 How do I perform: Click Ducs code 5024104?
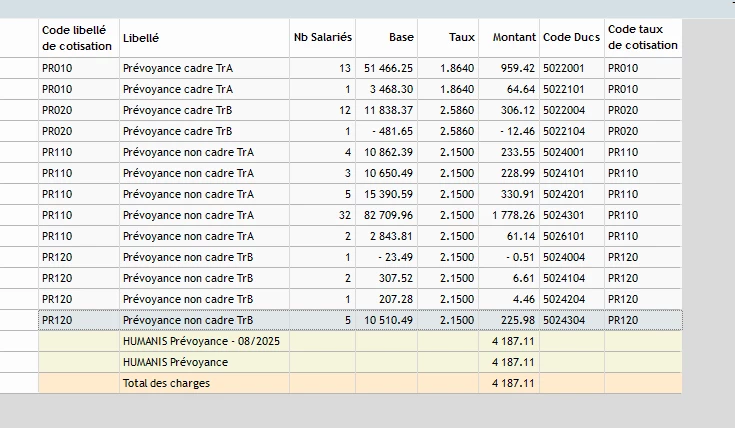point(564,278)
